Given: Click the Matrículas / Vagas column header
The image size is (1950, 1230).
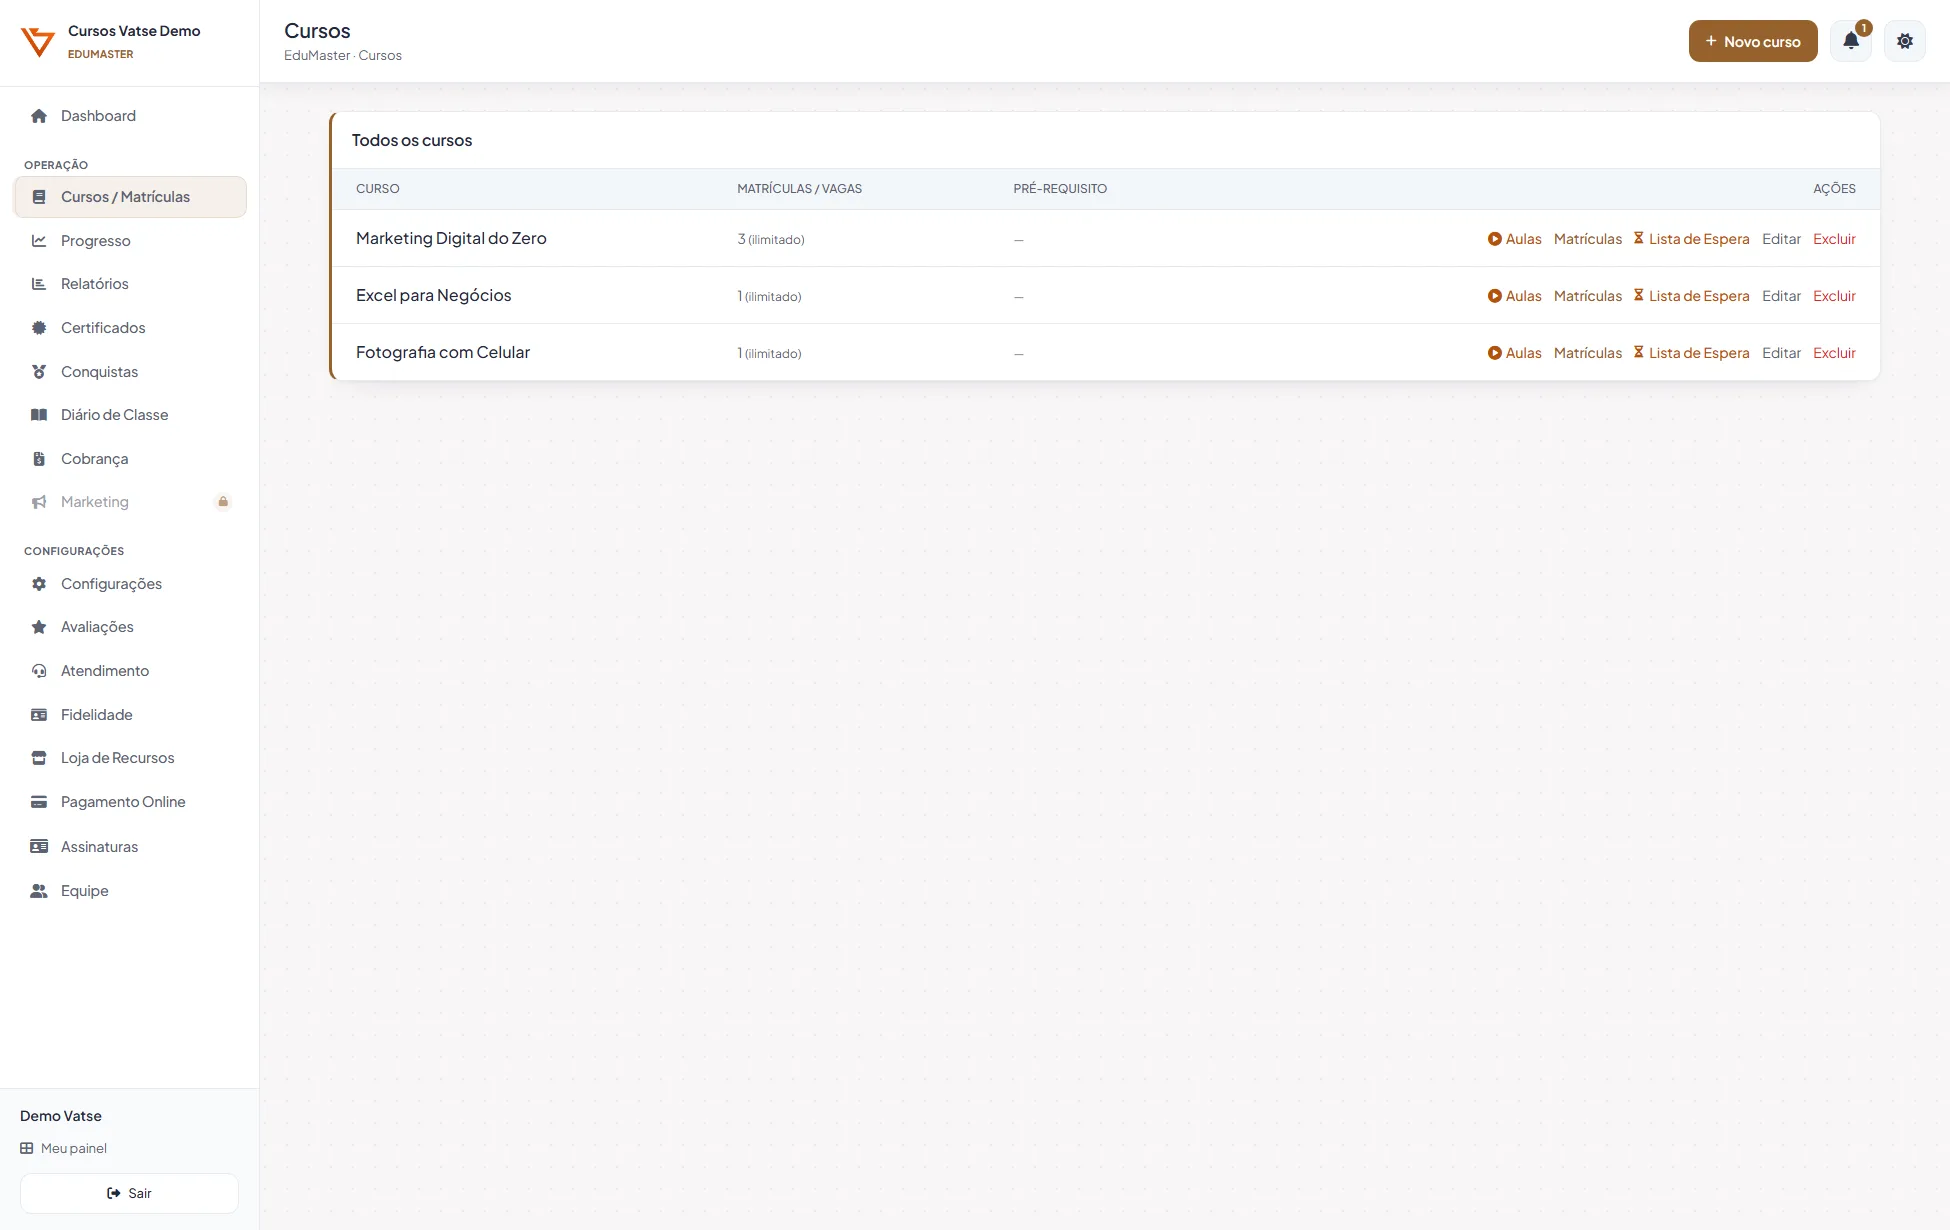Looking at the screenshot, I should point(799,189).
